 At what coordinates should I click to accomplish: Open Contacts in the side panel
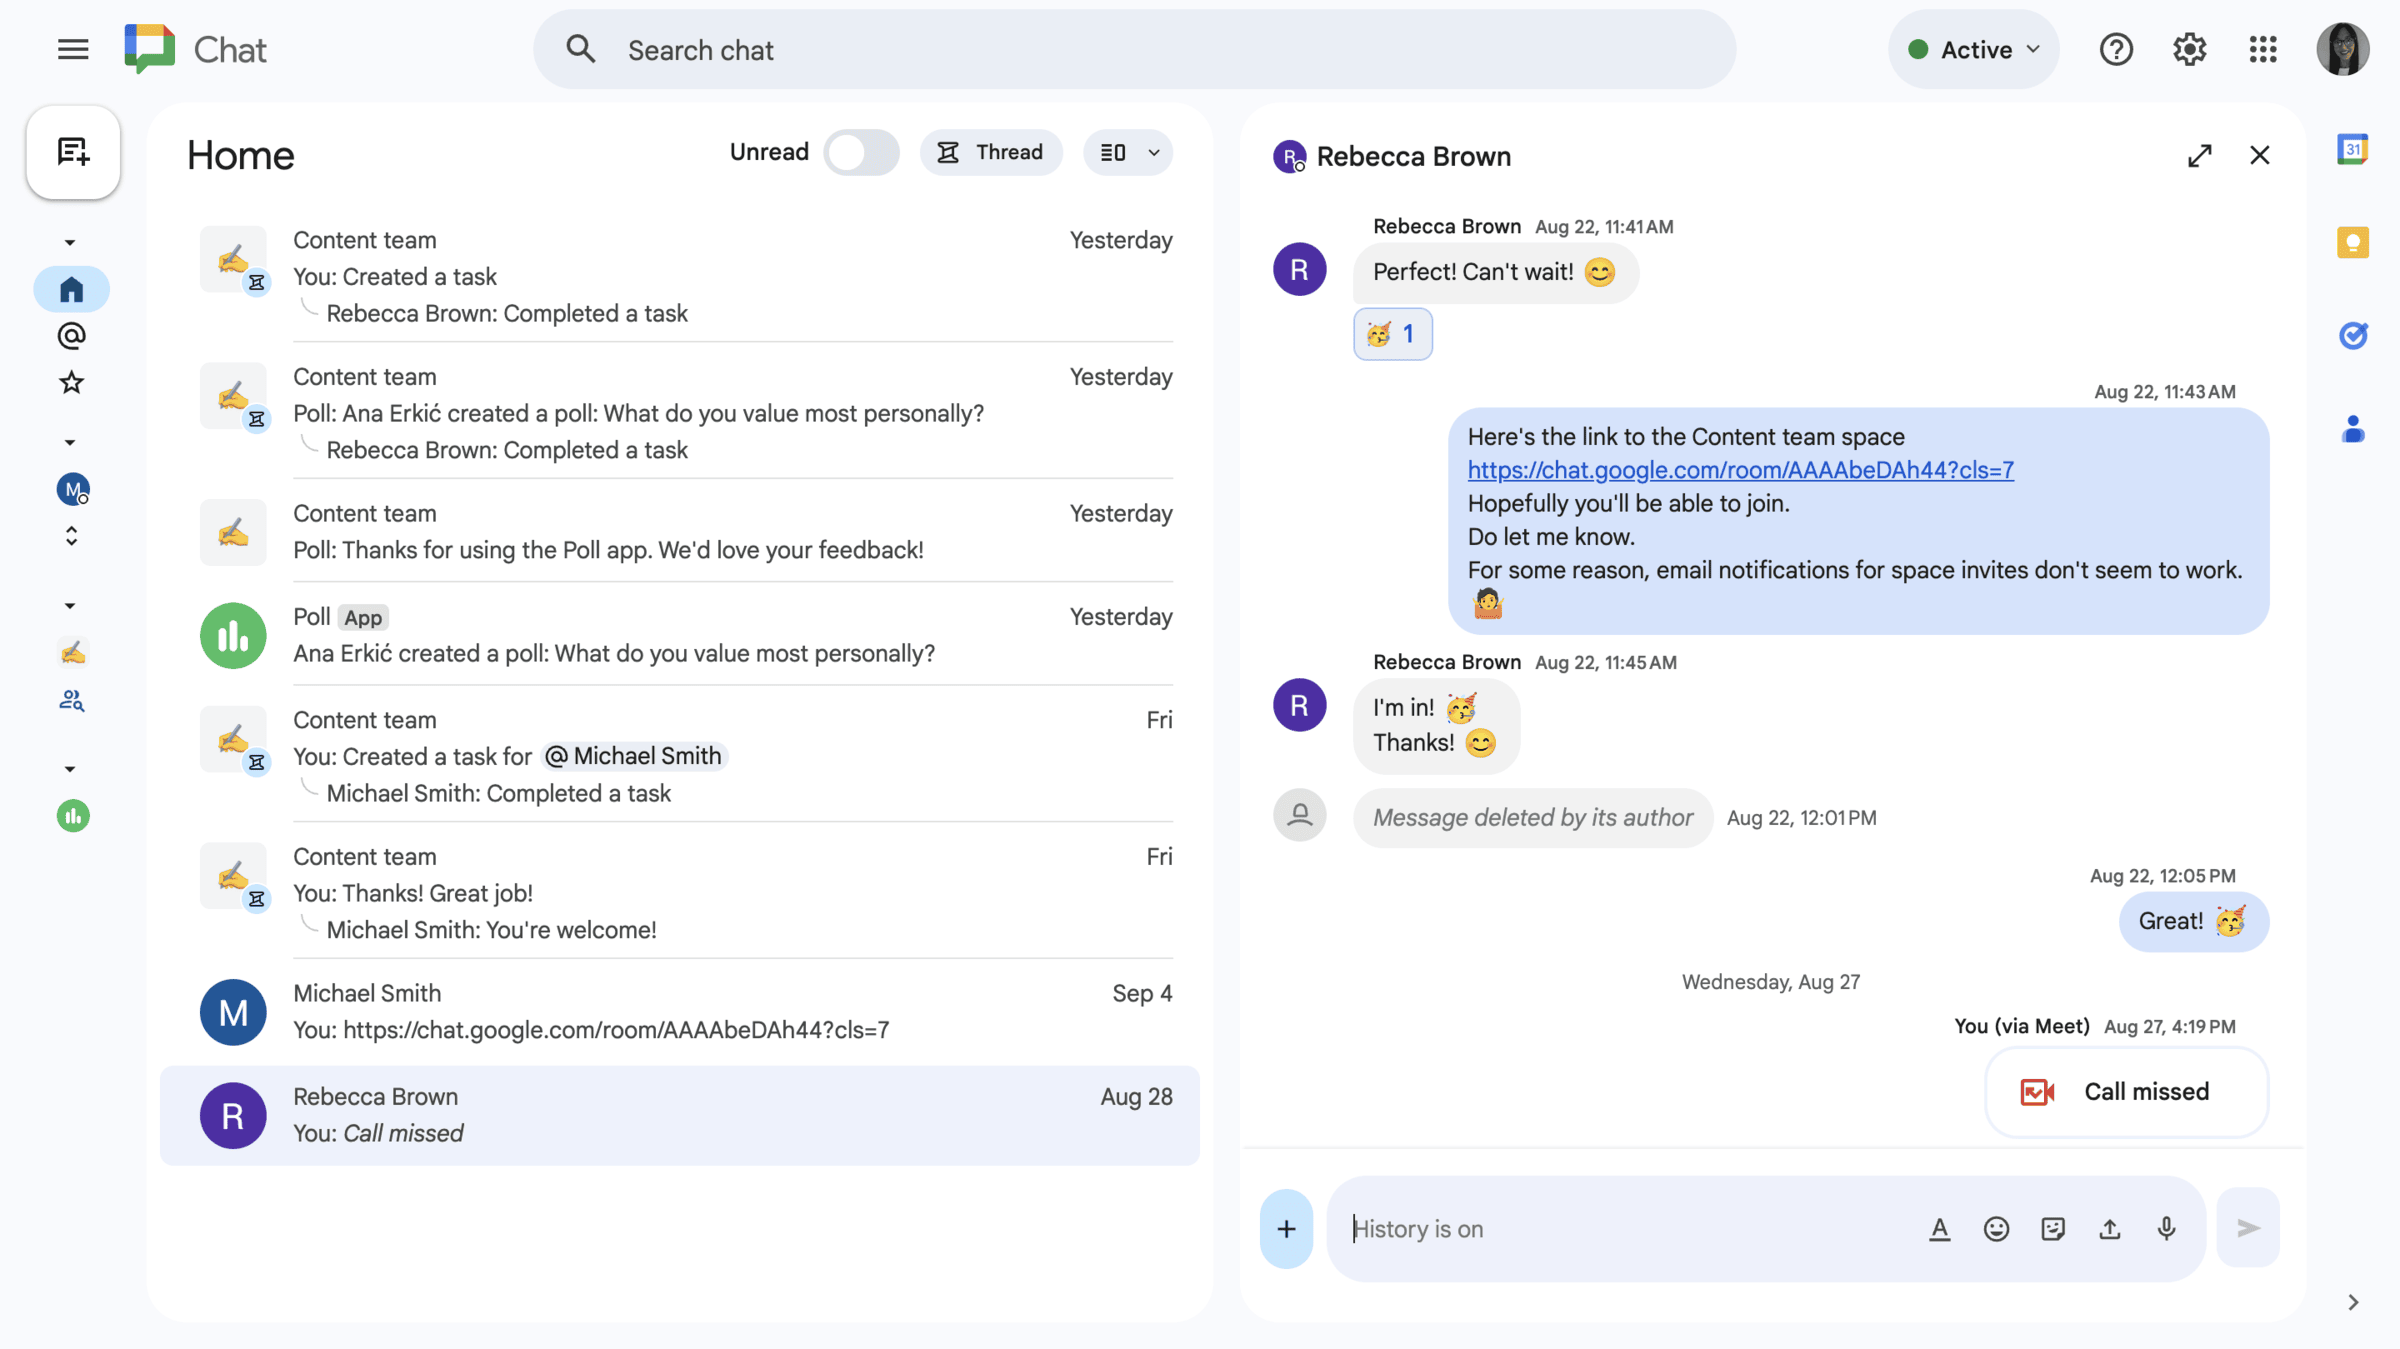[2354, 429]
